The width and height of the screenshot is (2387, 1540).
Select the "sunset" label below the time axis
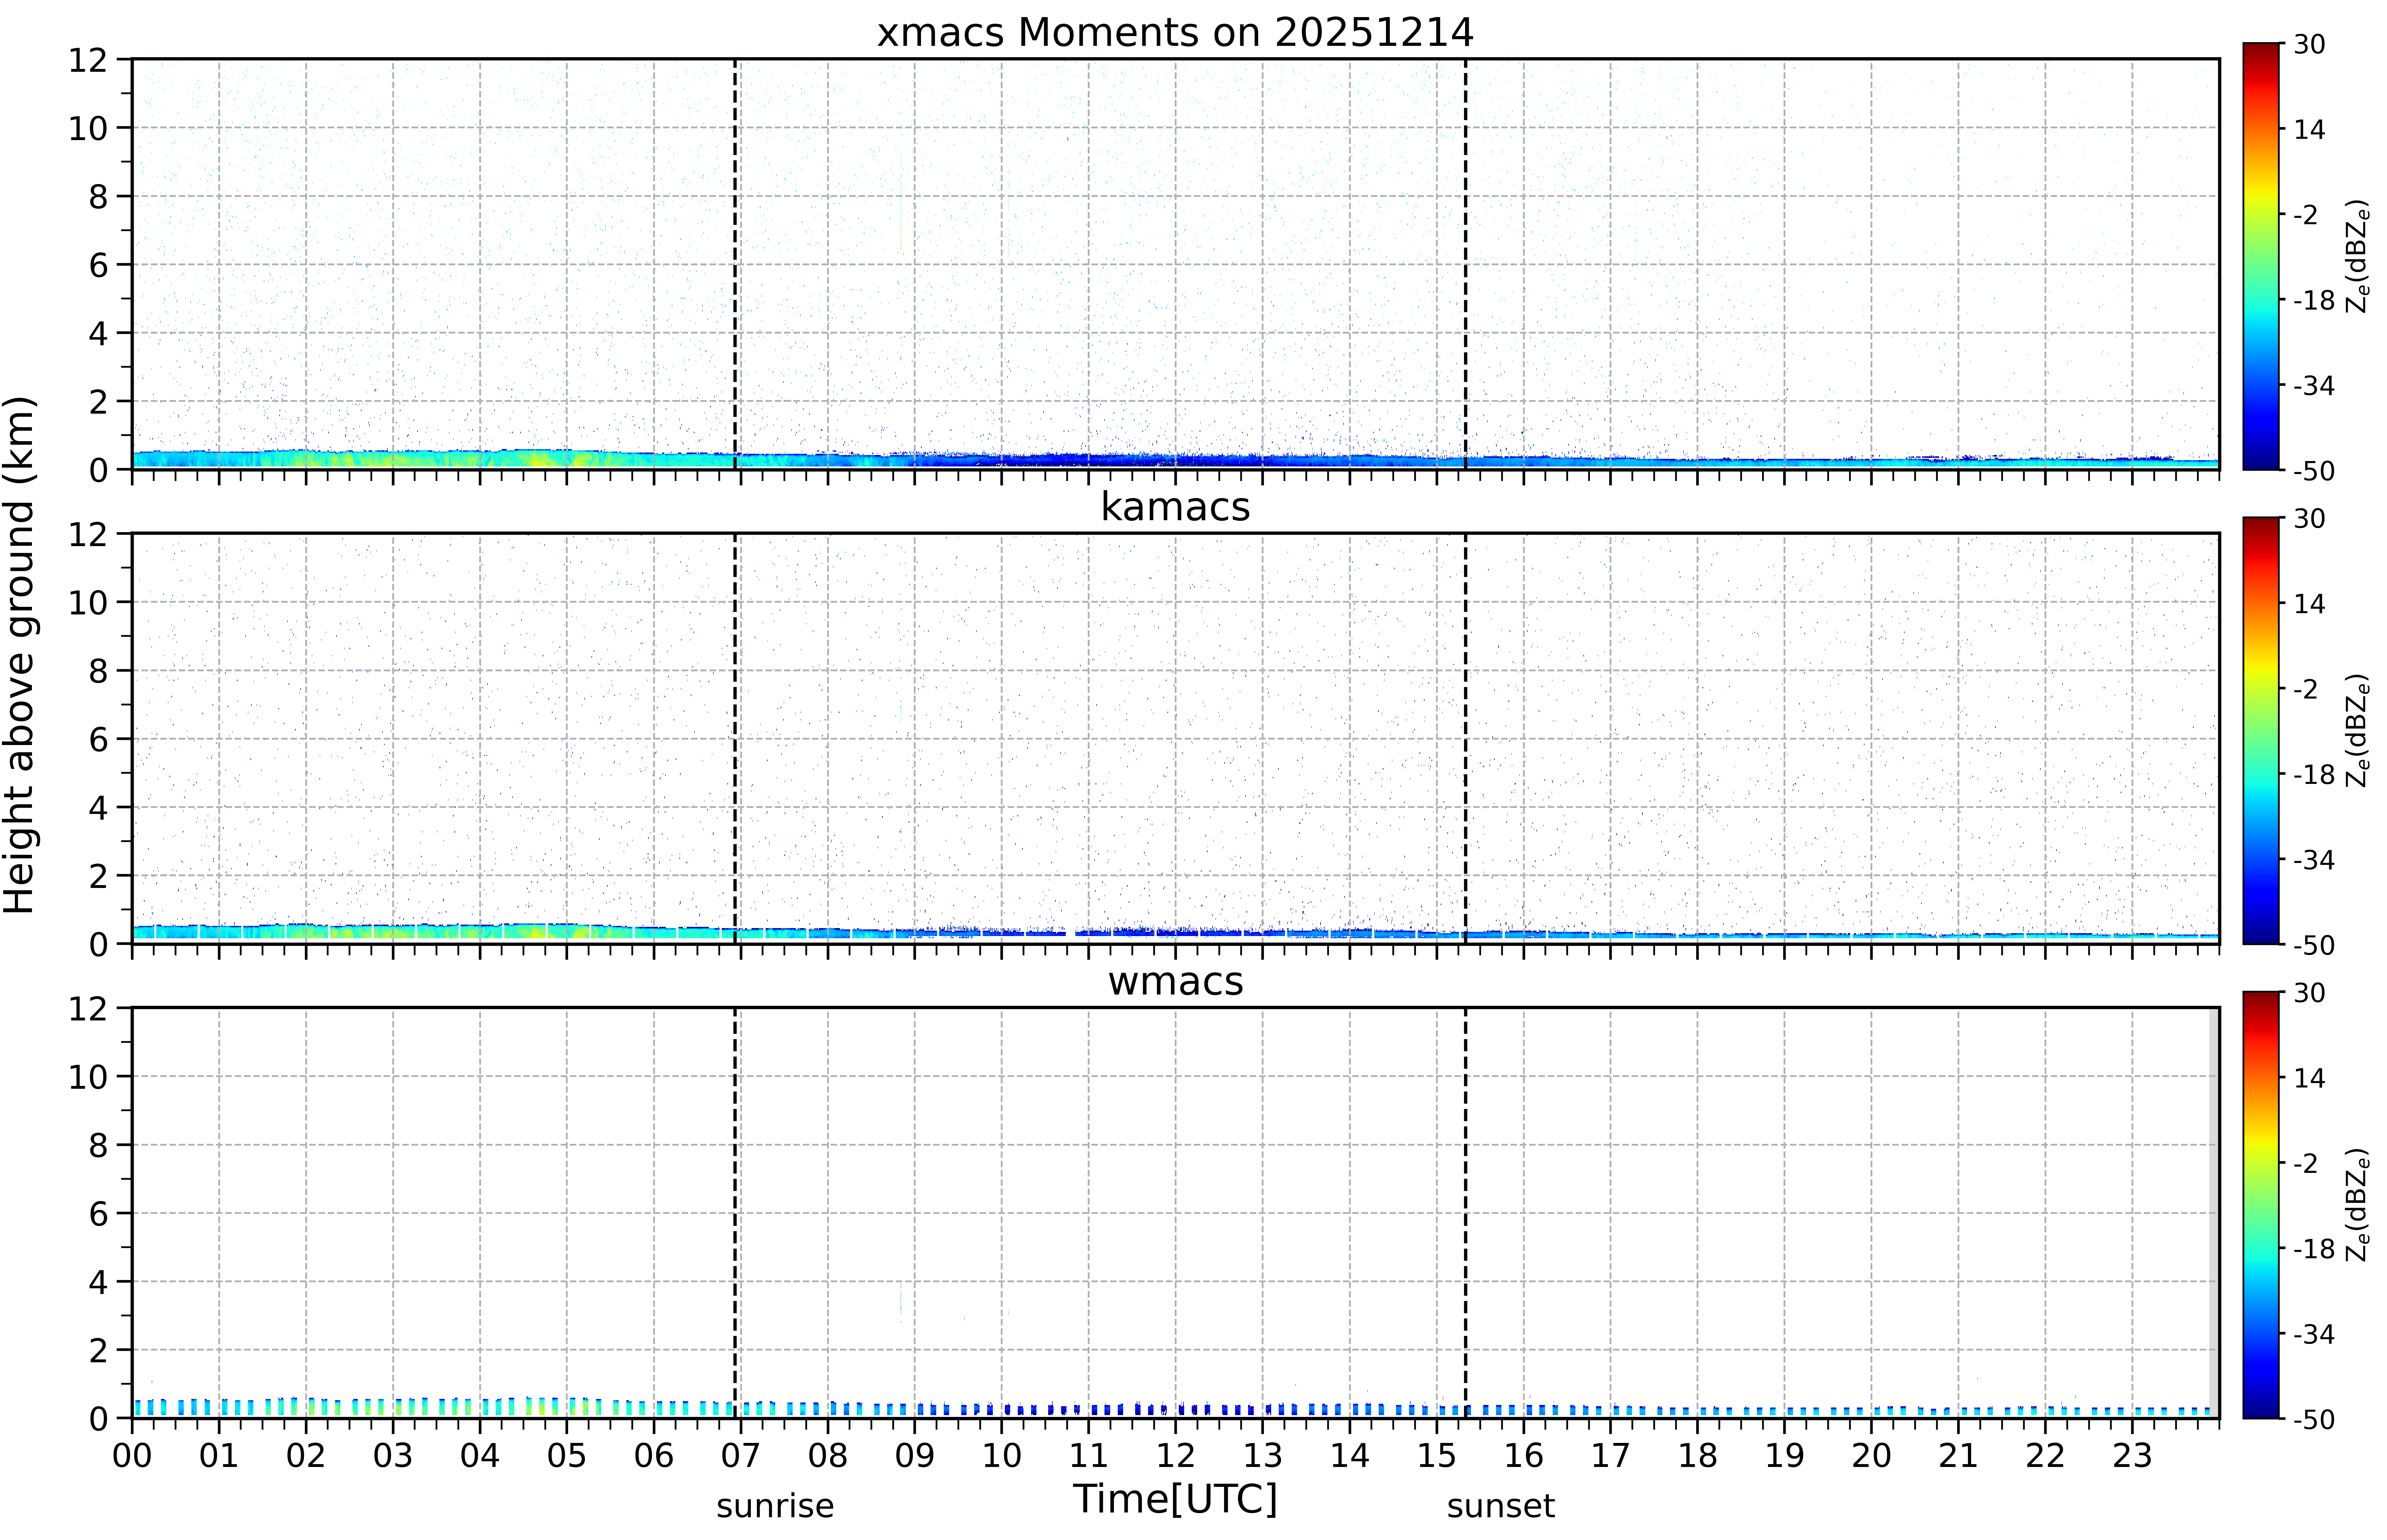(1501, 1506)
